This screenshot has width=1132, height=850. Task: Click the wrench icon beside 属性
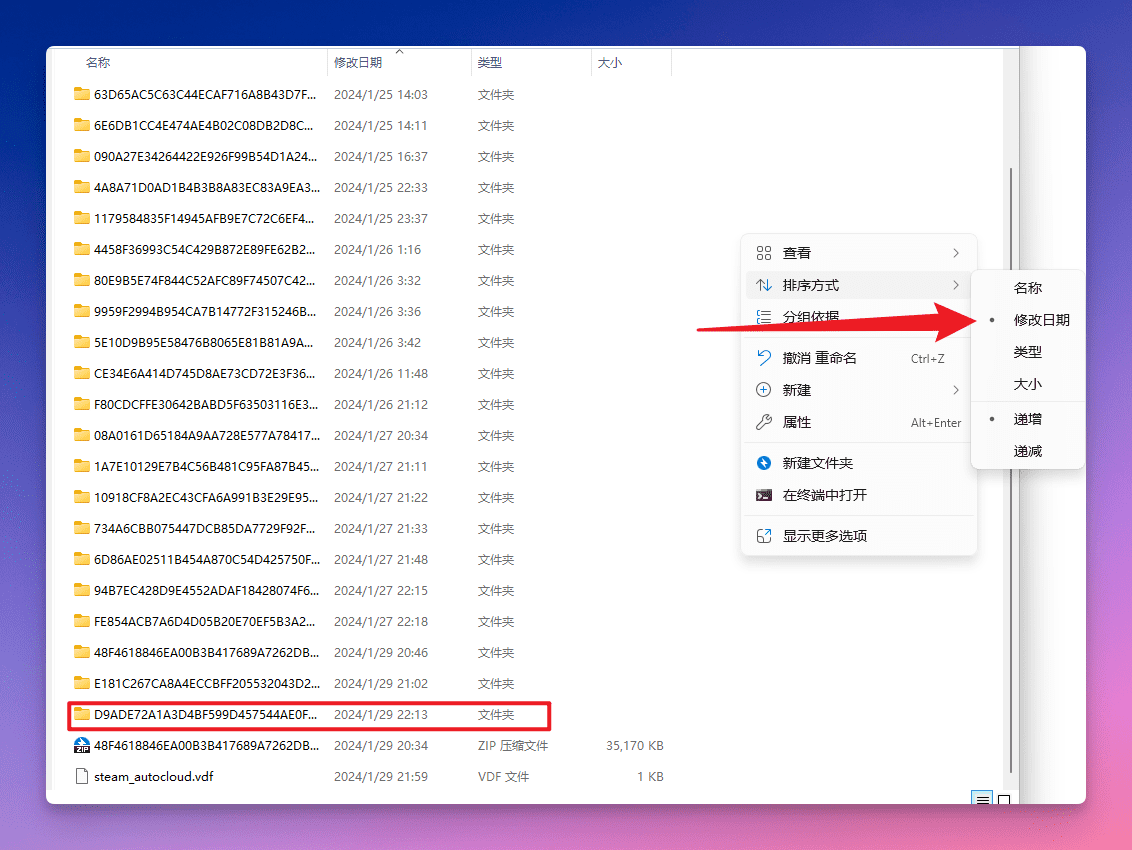(x=764, y=422)
